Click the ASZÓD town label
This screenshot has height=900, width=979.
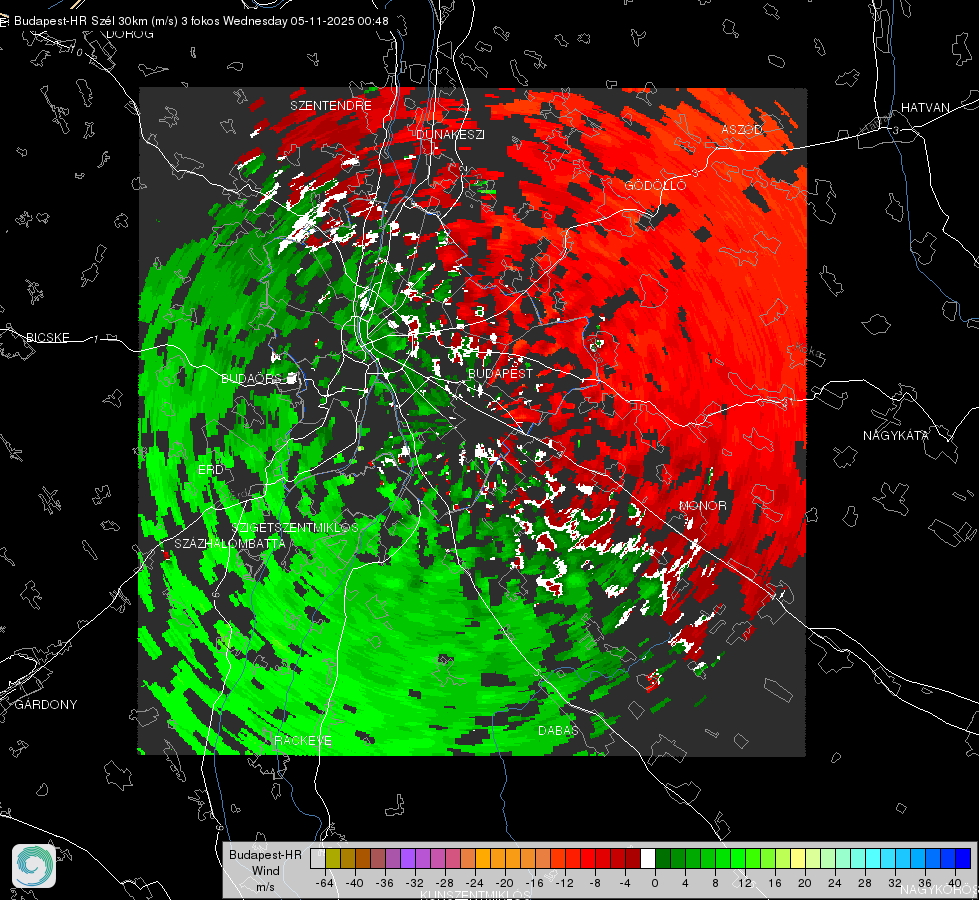point(742,129)
